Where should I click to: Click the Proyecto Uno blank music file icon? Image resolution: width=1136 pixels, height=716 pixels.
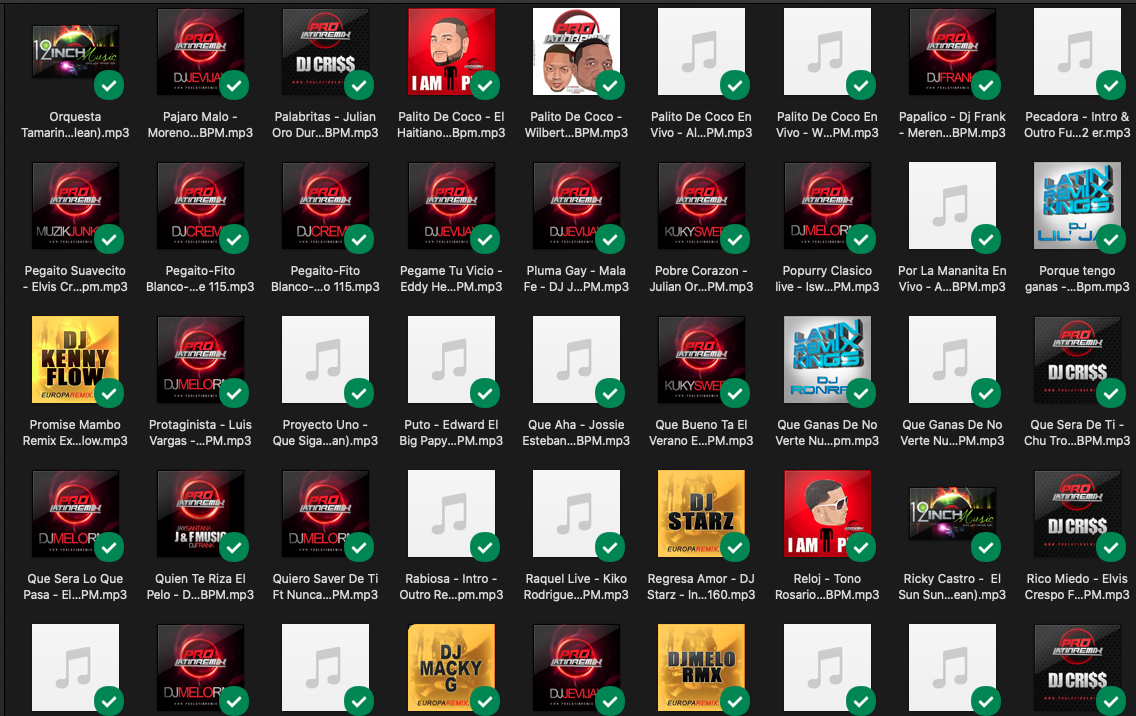pyautogui.click(x=325, y=360)
